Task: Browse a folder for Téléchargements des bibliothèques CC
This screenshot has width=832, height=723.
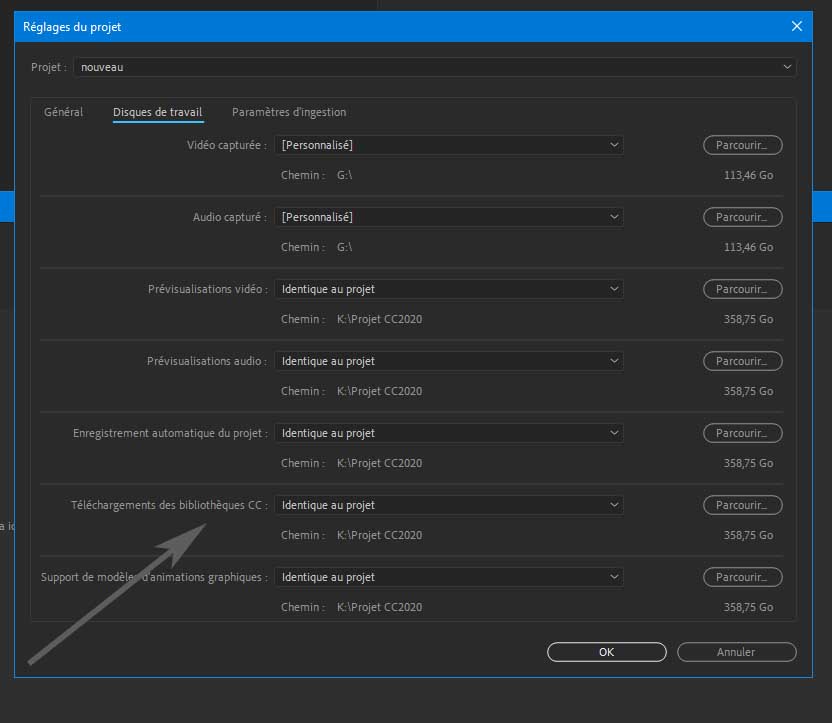Action: (742, 505)
